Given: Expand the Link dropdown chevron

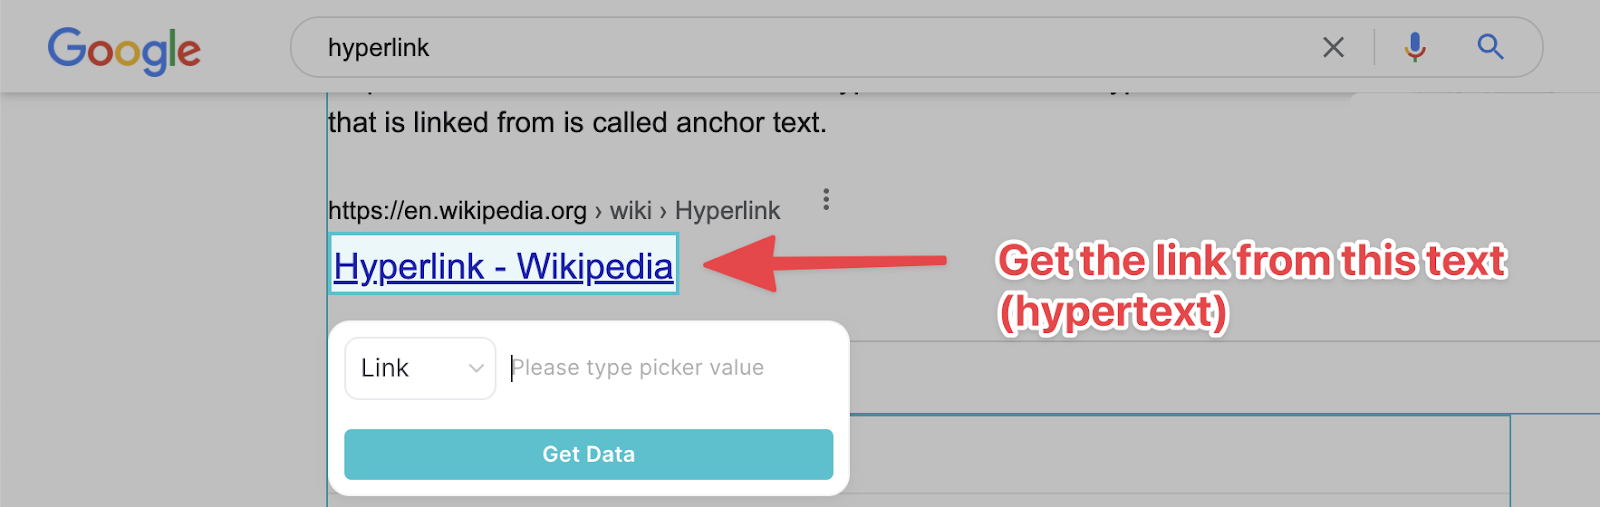Looking at the screenshot, I should click(x=476, y=368).
